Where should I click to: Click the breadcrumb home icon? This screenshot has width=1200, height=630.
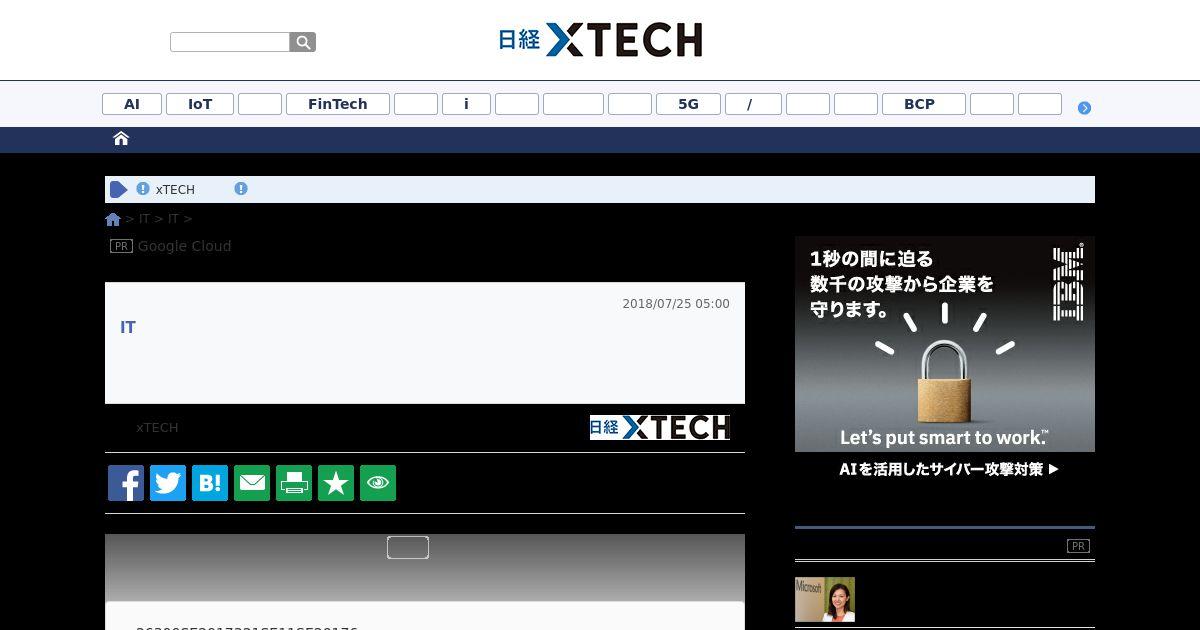(x=113, y=219)
